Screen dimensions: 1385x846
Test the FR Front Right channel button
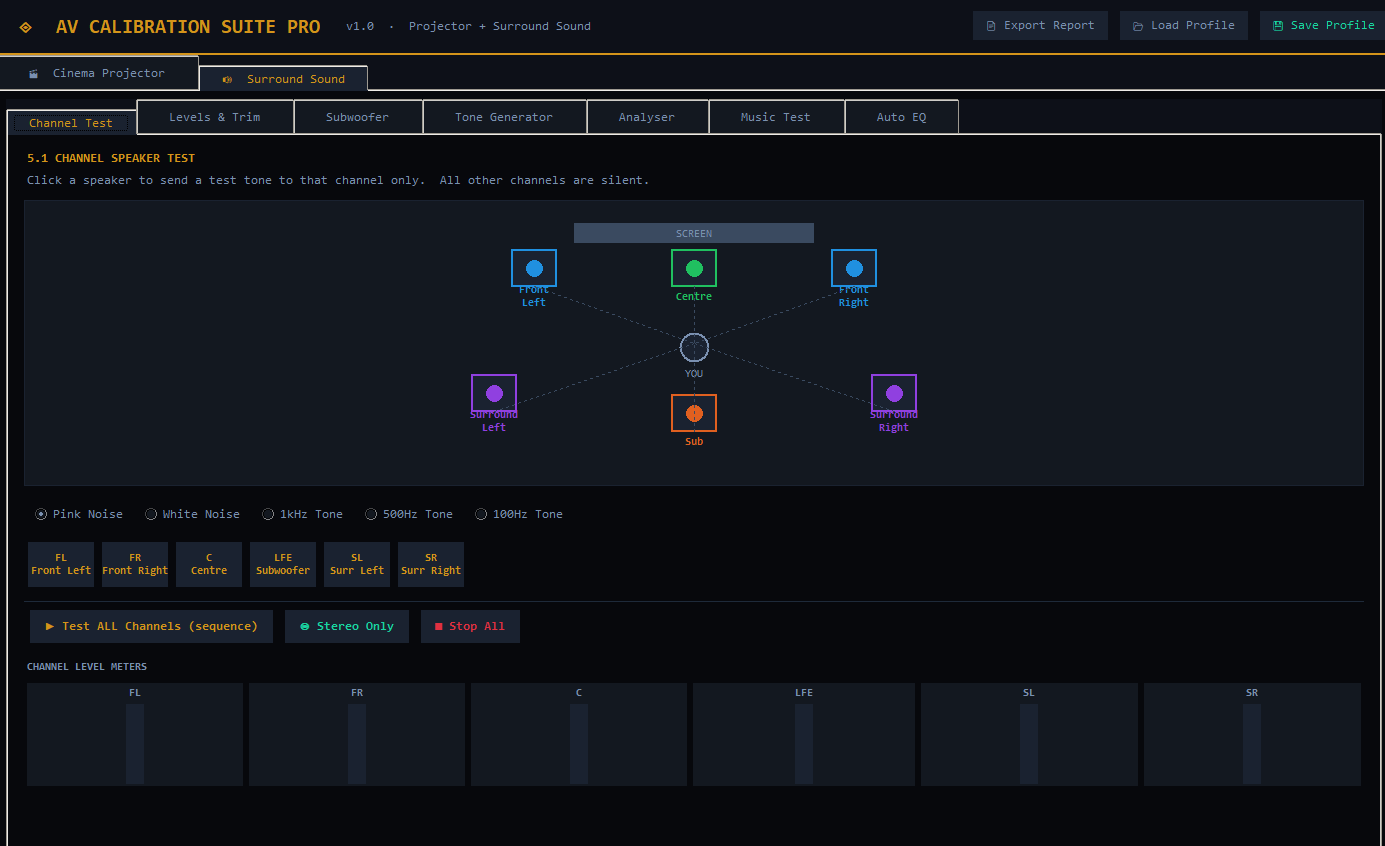tap(135, 564)
